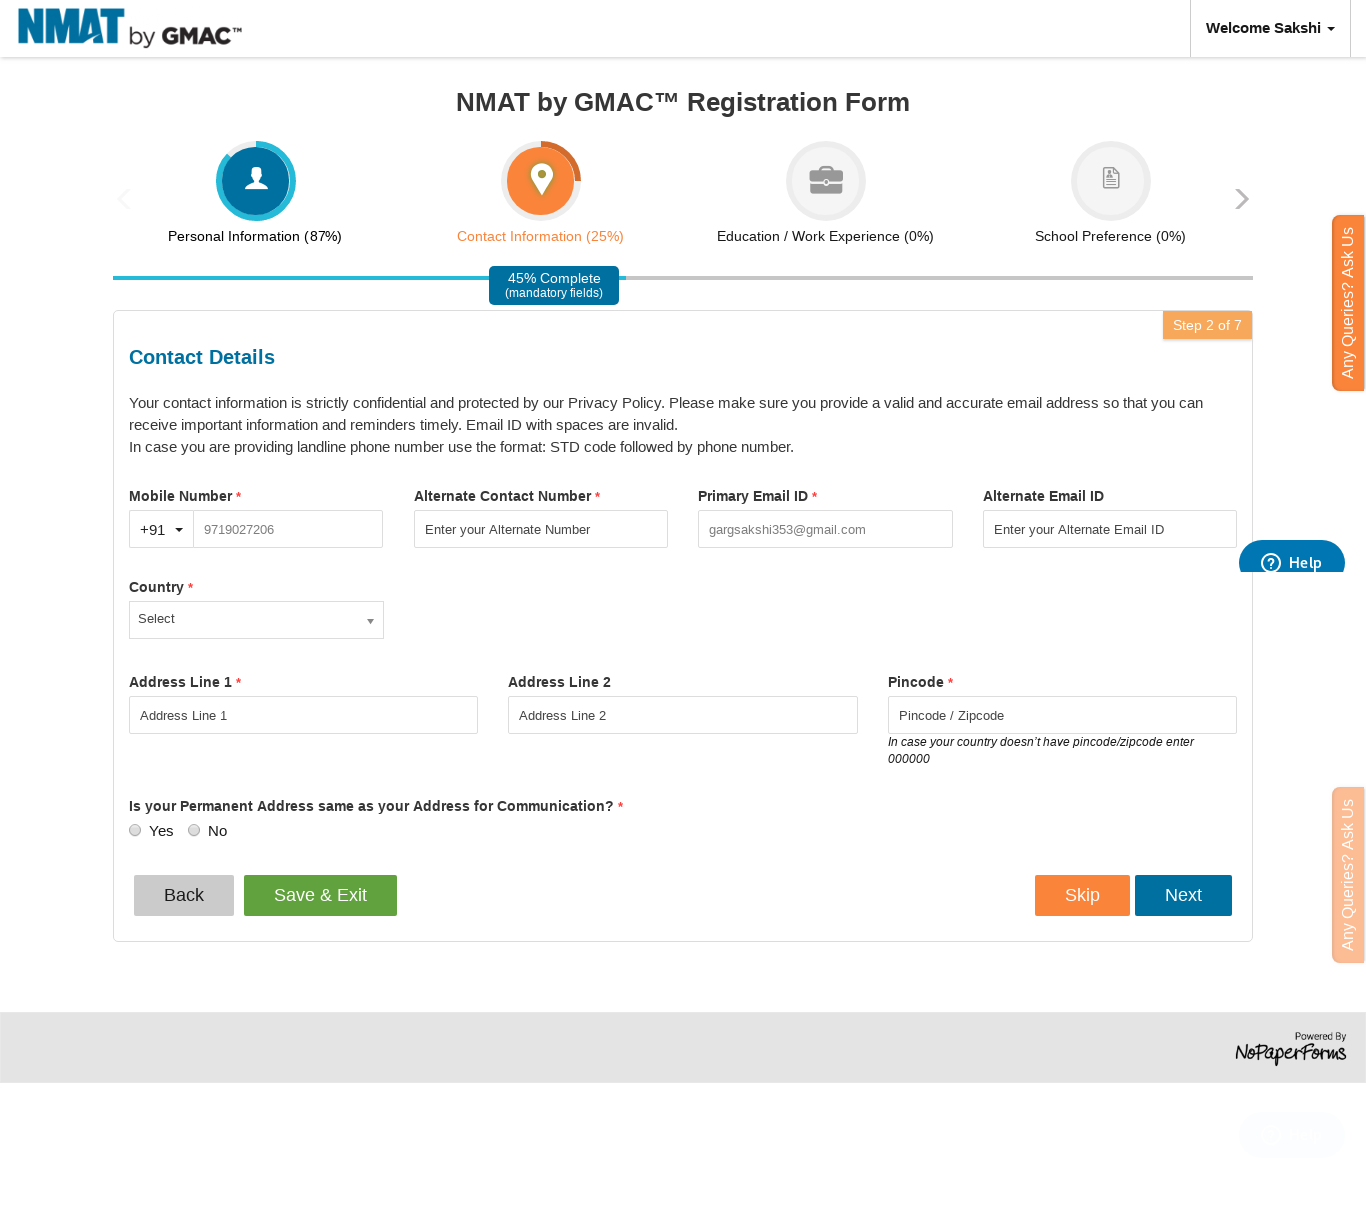Click the Address Line 1 input field
1366x1206 pixels.
click(303, 715)
